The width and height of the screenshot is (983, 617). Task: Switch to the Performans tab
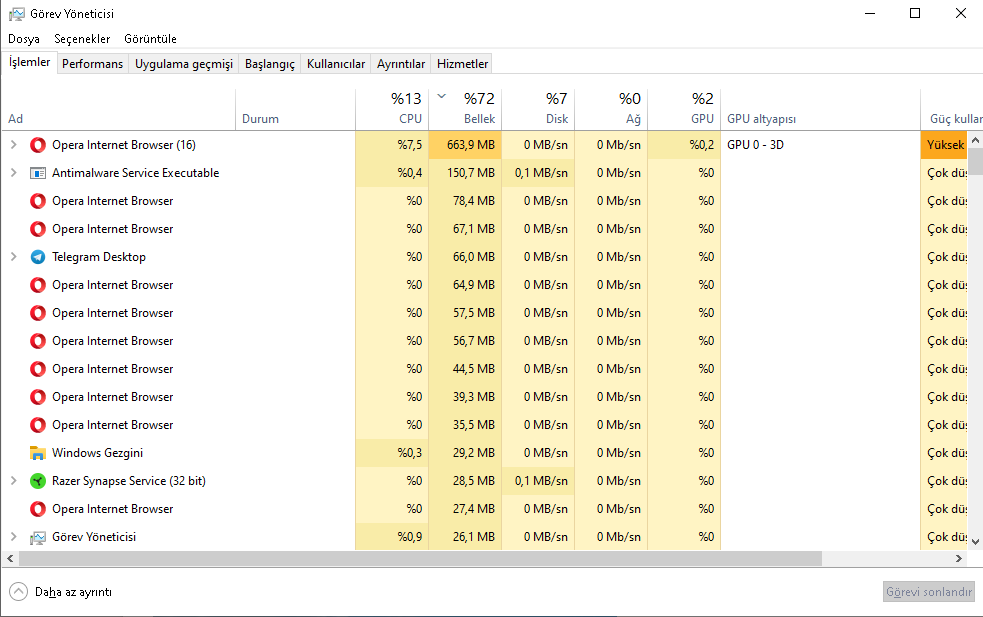pyautogui.click(x=93, y=64)
